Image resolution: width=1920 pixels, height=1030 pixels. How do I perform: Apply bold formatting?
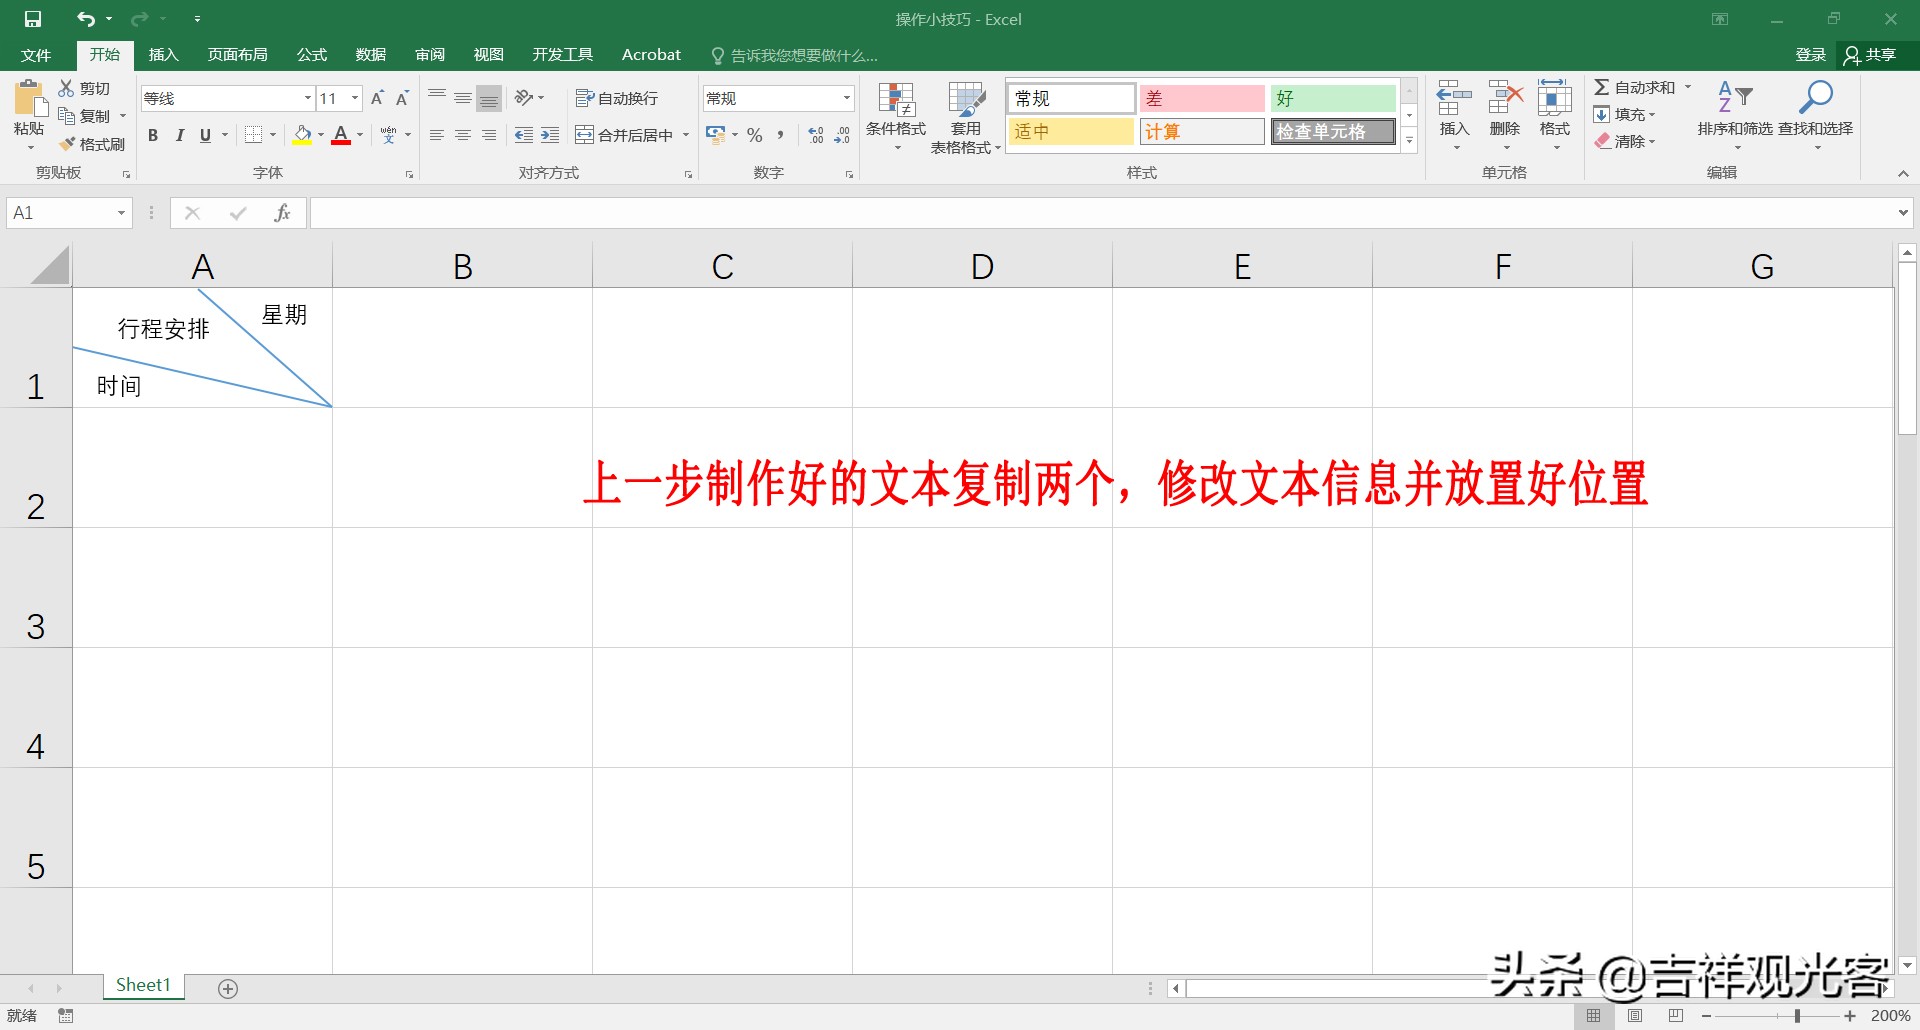(153, 135)
